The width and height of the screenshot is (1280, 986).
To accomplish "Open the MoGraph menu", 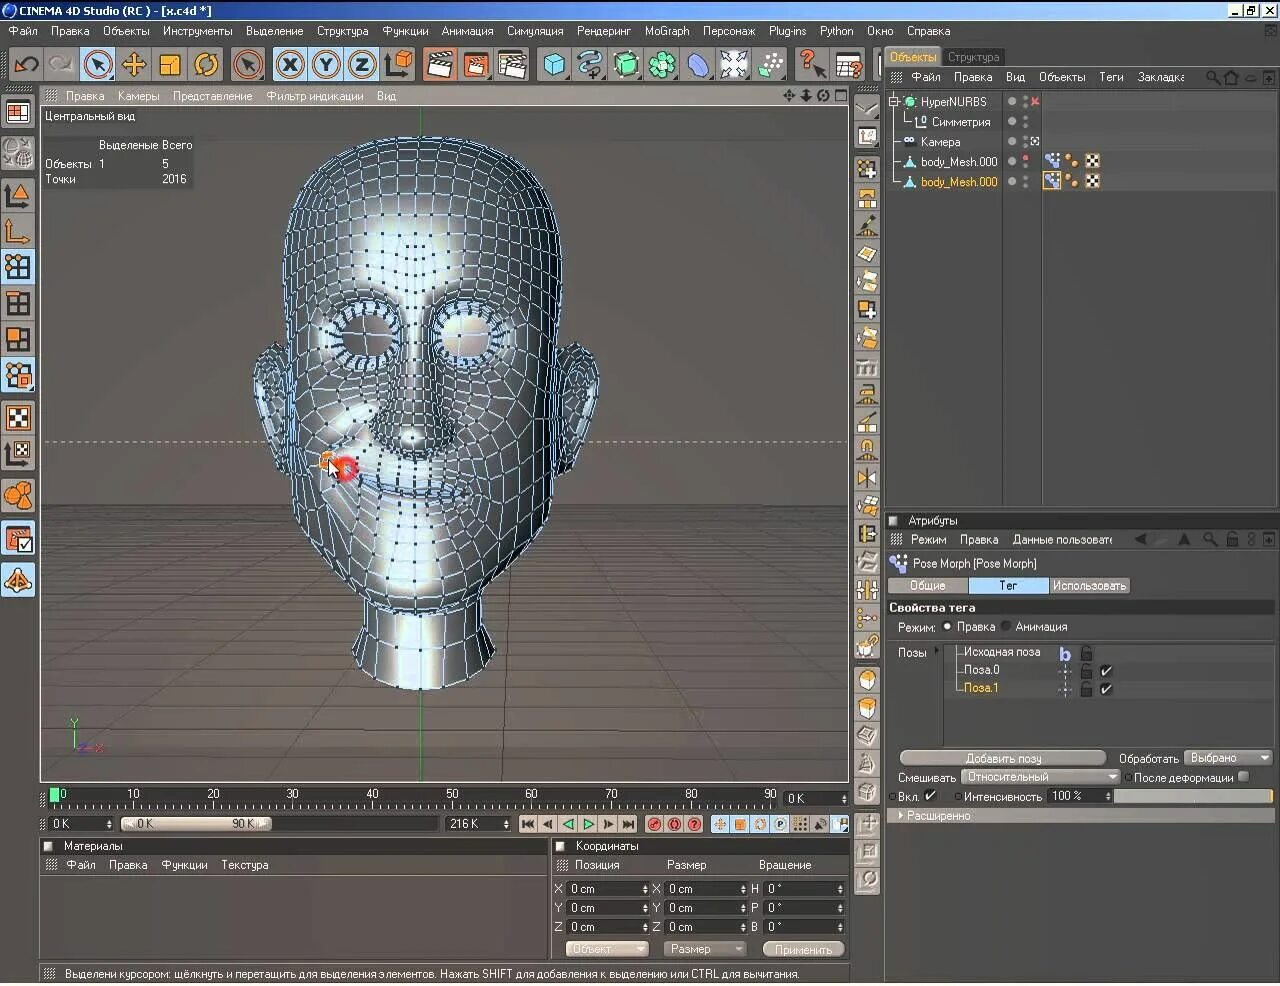I will tap(666, 31).
